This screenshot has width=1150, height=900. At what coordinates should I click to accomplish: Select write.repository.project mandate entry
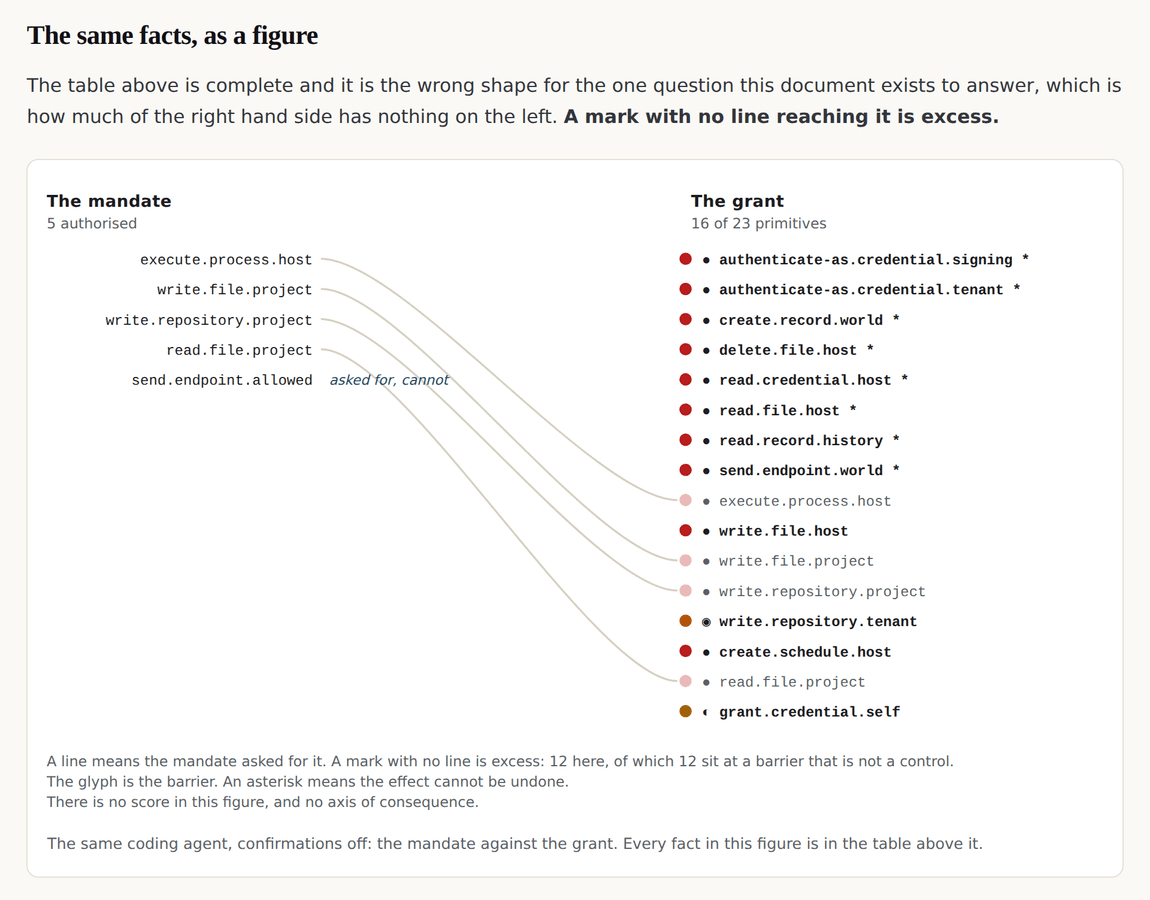(209, 320)
